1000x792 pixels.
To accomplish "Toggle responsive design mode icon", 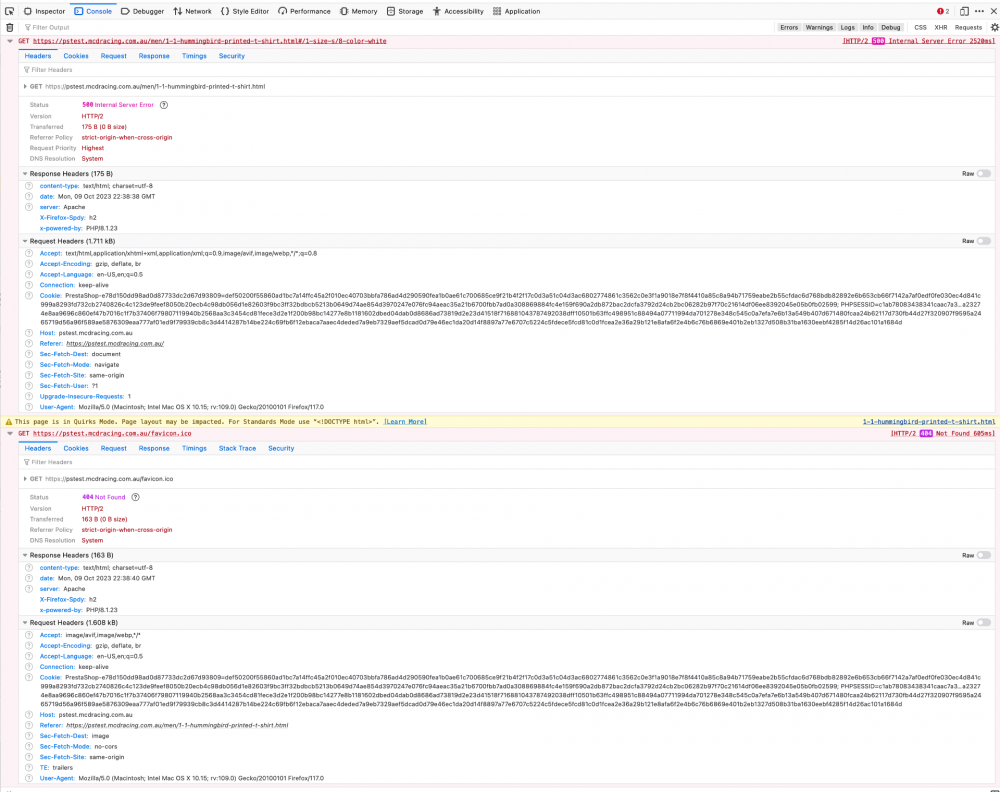I will point(964,11).
